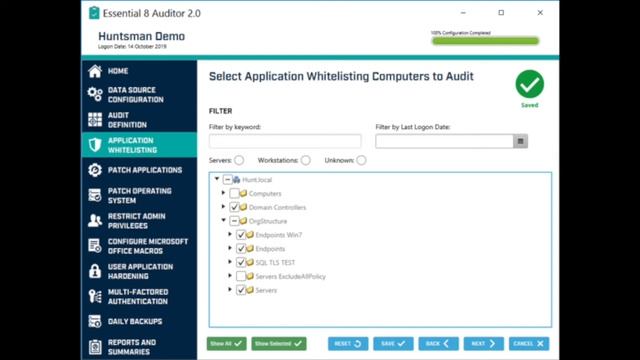Image resolution: width=640 pixels, height=360 pixels.
Task: Click the Data Source Configuration gears icon
Action: coord(95,94)
